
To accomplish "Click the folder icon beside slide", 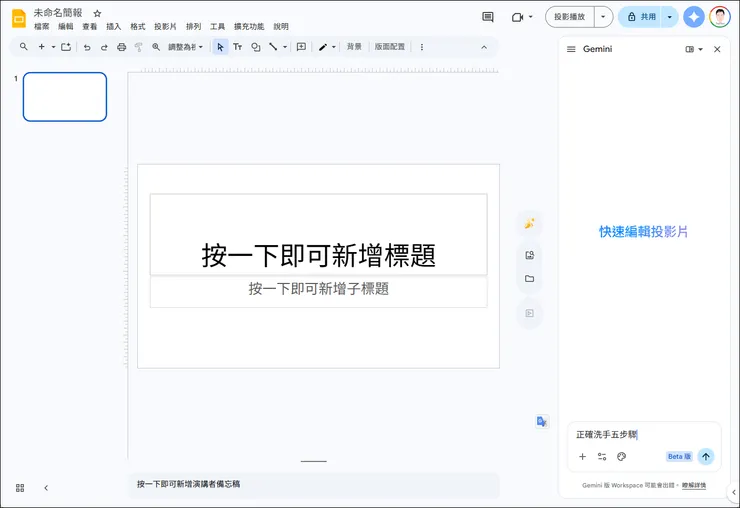I will (530, 279).
